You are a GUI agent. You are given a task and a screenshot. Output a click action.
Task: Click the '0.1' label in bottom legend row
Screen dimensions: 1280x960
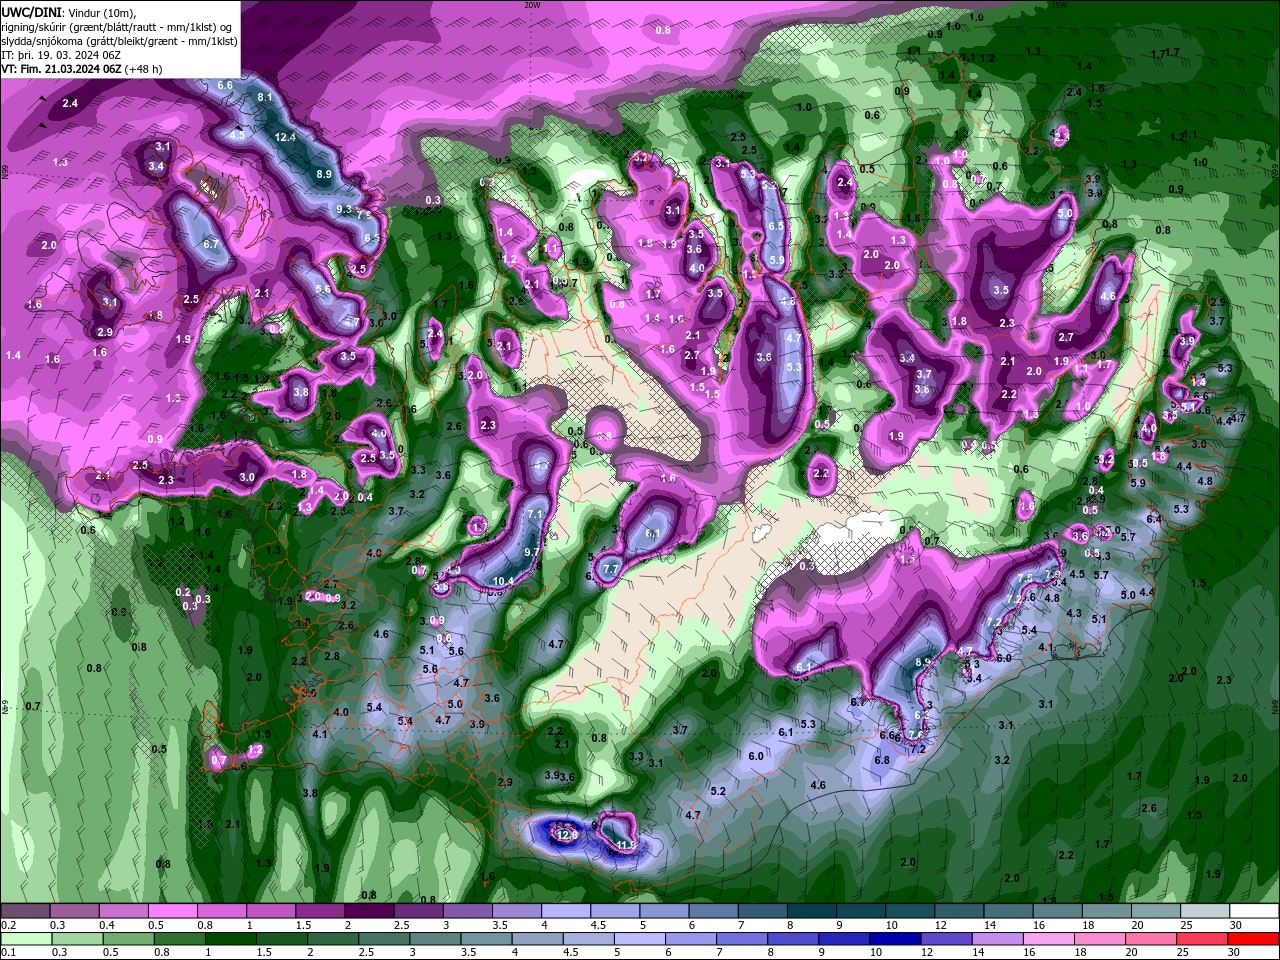[8, 952]
